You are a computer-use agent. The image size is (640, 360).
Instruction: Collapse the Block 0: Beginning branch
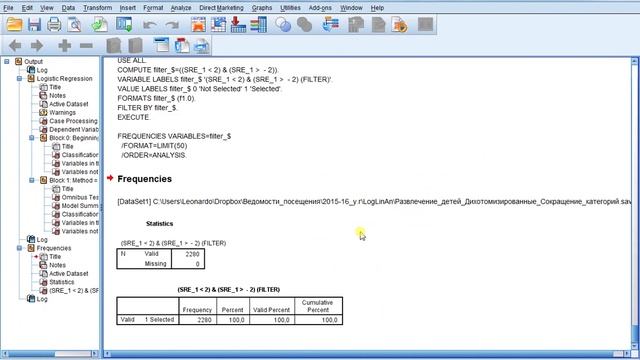[x=32, y=138]
